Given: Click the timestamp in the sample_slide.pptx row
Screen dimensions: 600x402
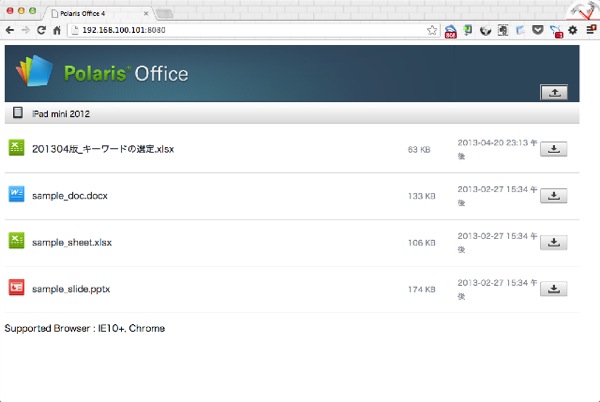Looking at the screenshot, I should tap(497, 289).
